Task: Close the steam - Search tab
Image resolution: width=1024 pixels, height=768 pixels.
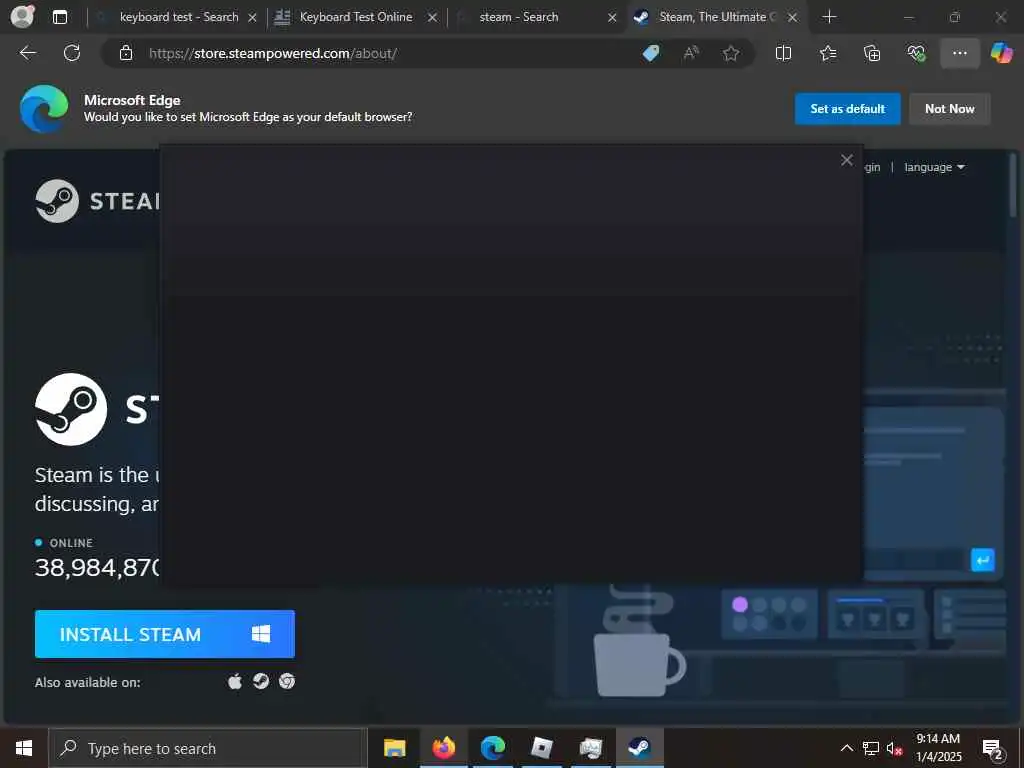Action: click(612, 18)
